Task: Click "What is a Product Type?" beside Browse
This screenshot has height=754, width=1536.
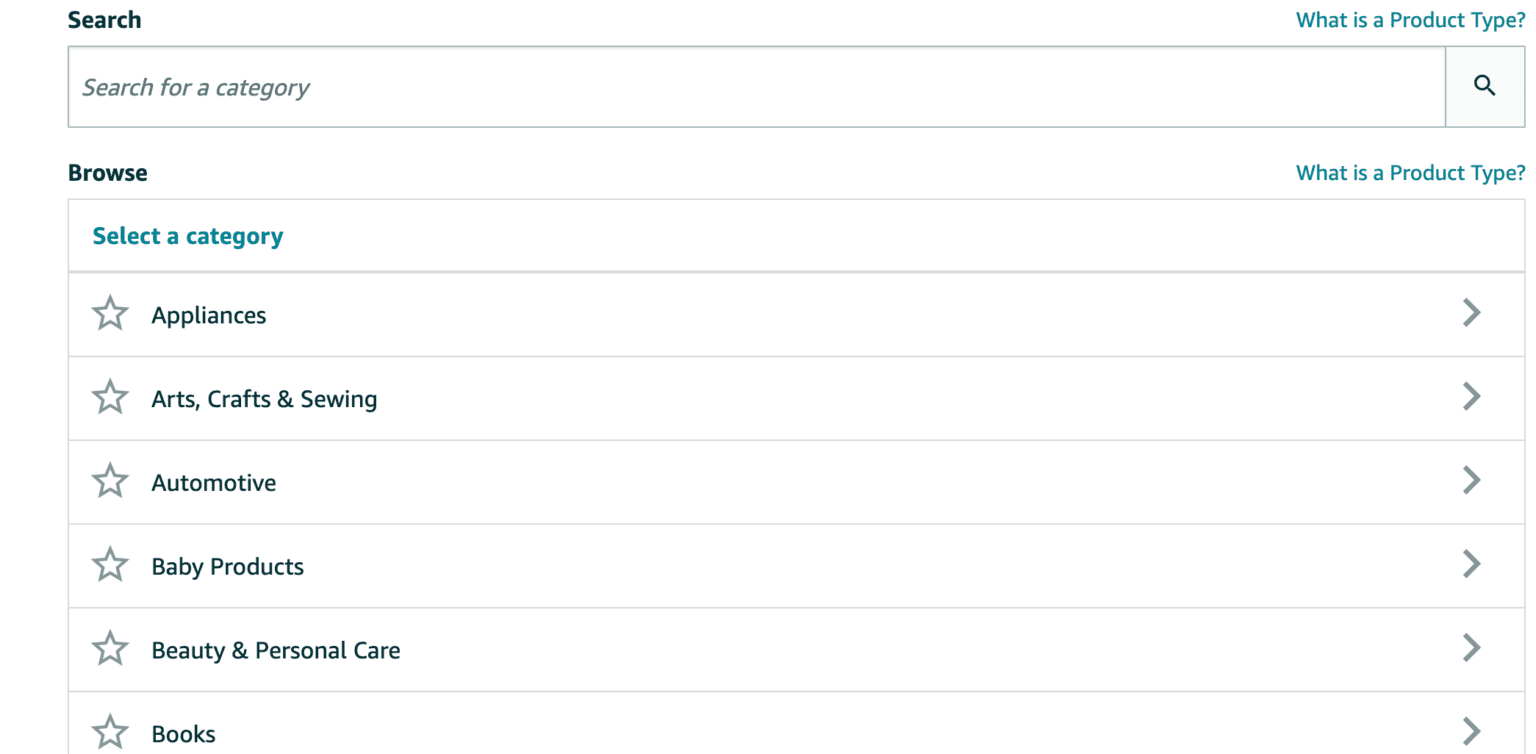Action: click(x=1410, y=173)
